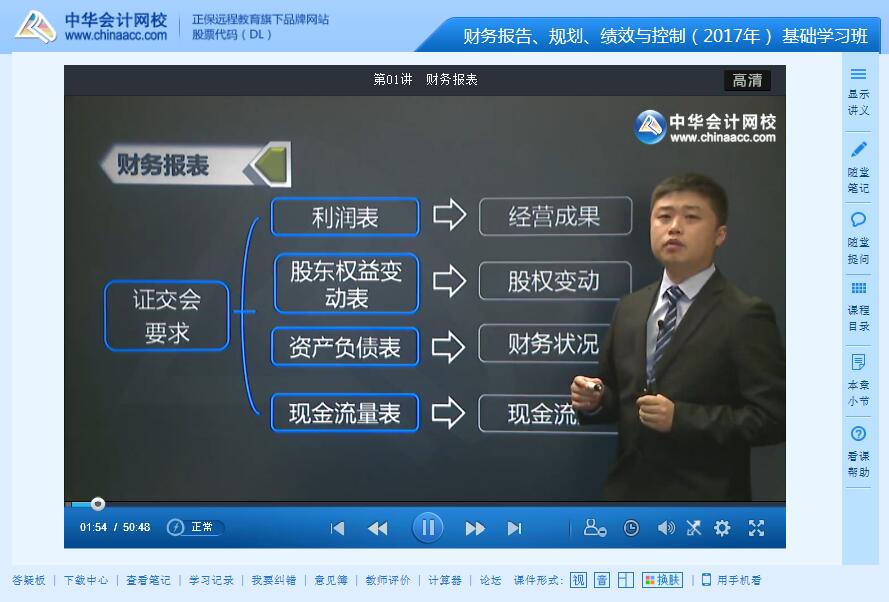The image size is (889, 602).
Task: Switch quality via 高清 button
Action: (747, 80)
